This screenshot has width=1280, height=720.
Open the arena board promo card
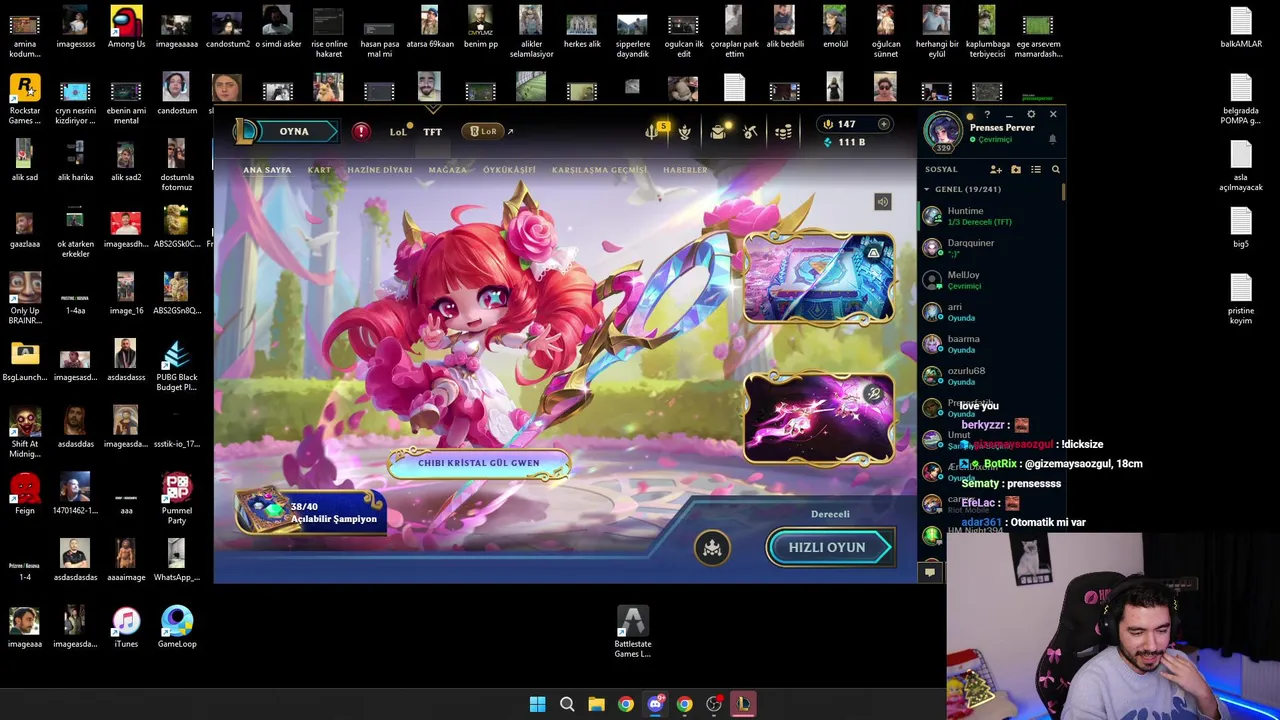(x=819, y=281)
